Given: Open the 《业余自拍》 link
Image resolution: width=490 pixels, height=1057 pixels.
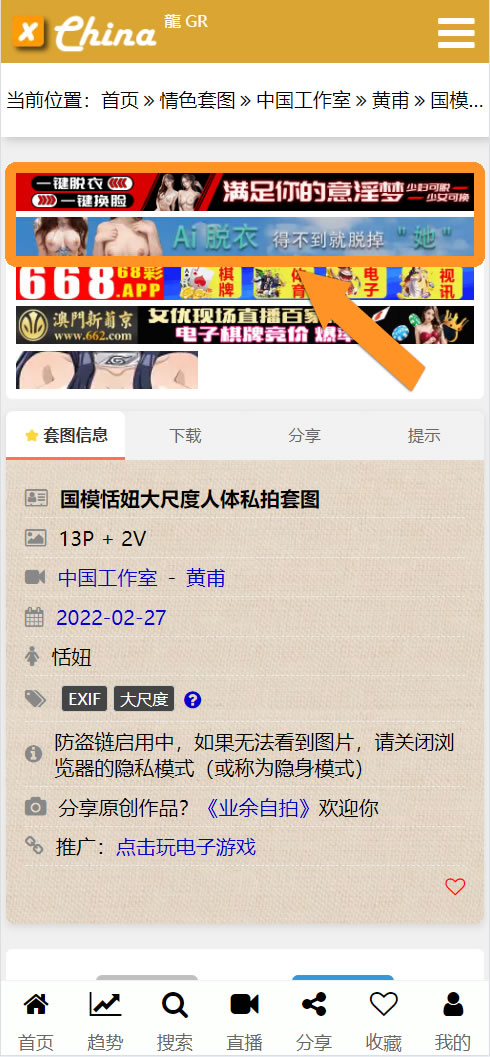Looking at the screenshot, I should click(258, 808).
